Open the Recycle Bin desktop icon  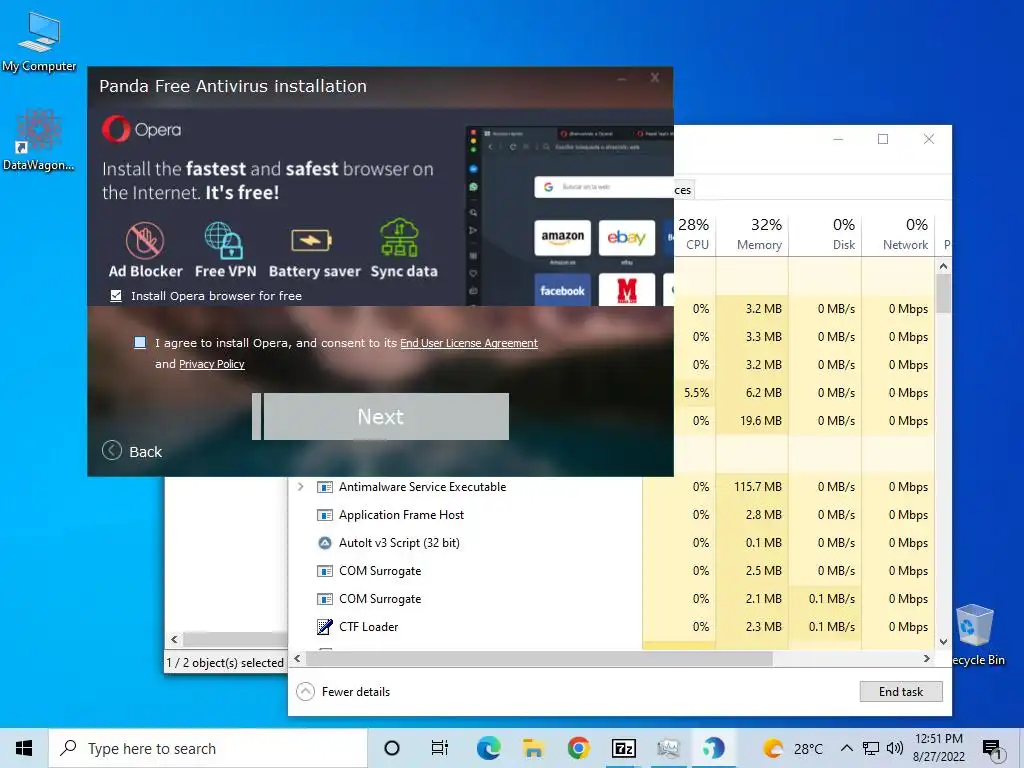[x=976, y=635]
